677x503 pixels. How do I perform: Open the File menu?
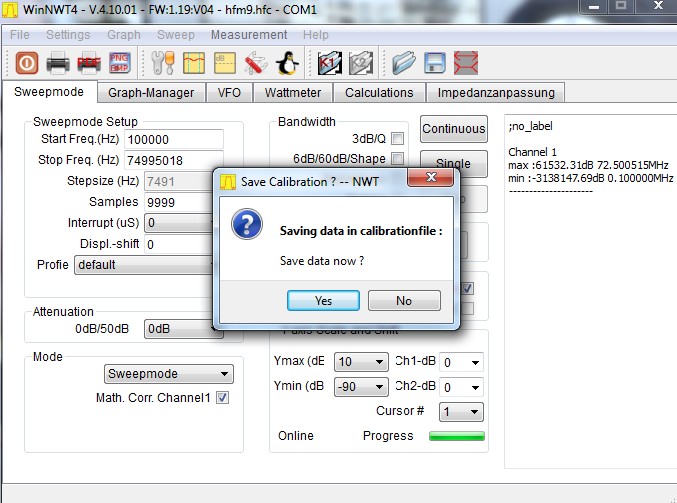click(20, 35)
